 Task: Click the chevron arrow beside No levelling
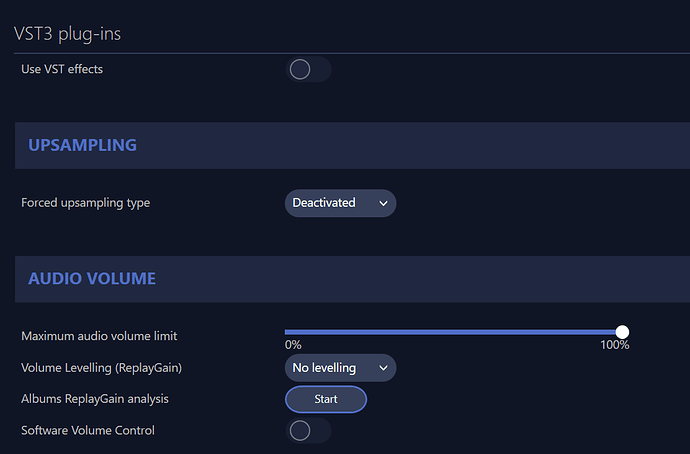pos(382,368)
